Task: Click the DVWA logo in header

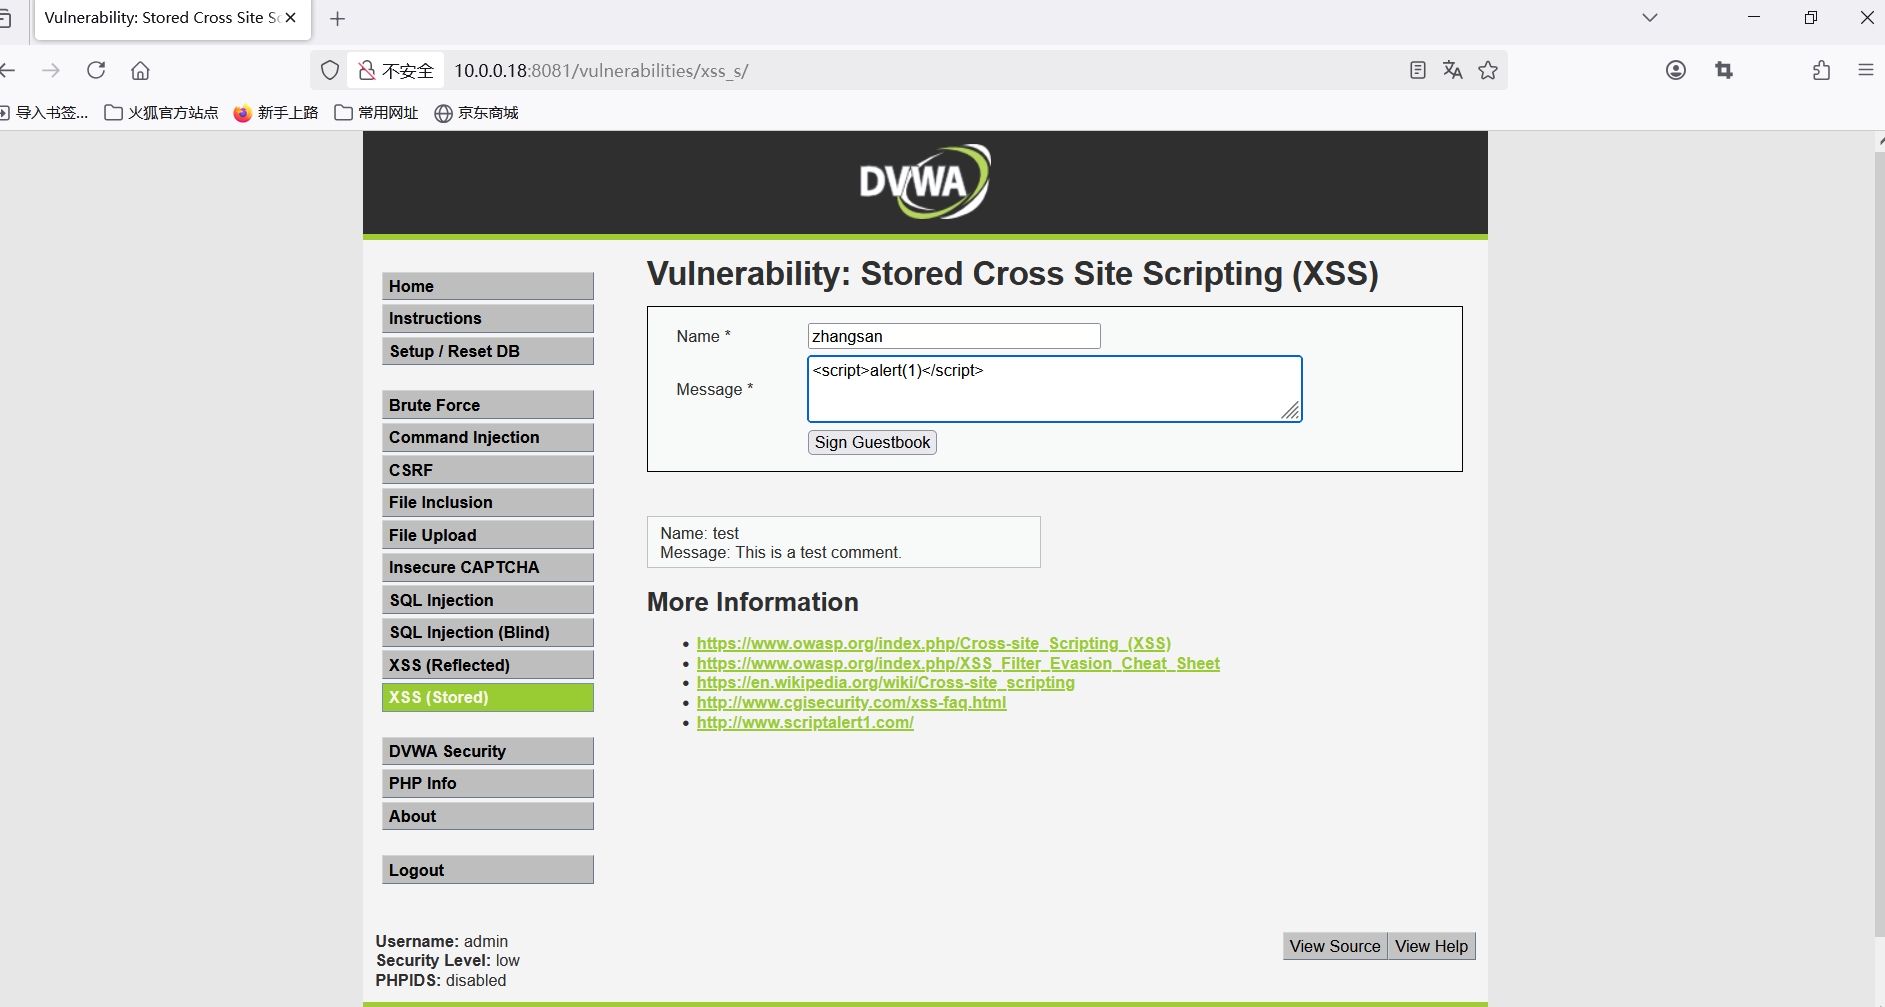Action: coord(925,182)
